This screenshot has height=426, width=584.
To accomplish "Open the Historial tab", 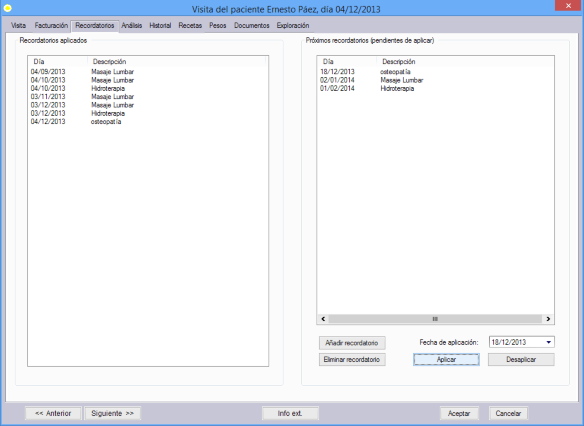I will [160, 25].
